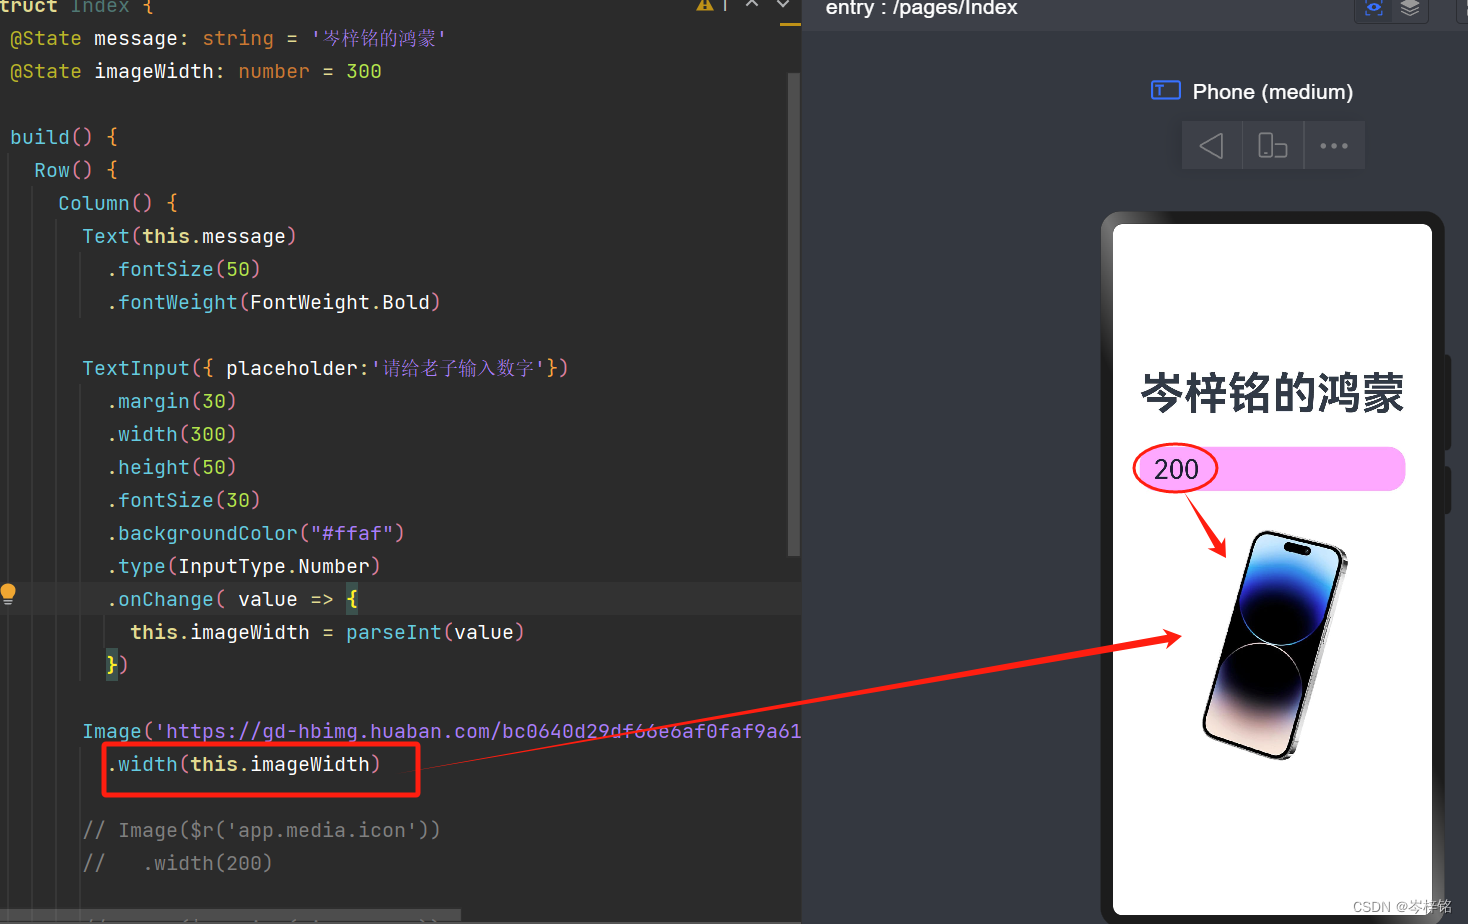Image resolution: width=1468 pixels, height=924 pixels.
Task: Click the '.type(InputType.Number)' line
Action: 244,566
